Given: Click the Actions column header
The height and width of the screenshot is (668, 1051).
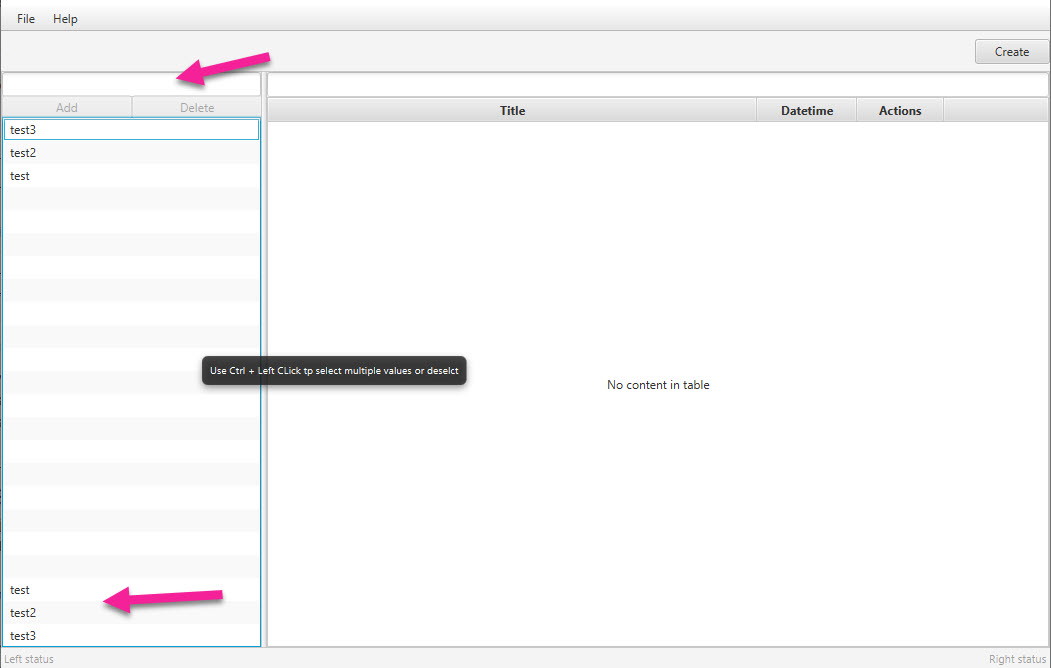Looking at the screenshot, I should [898, 110].
